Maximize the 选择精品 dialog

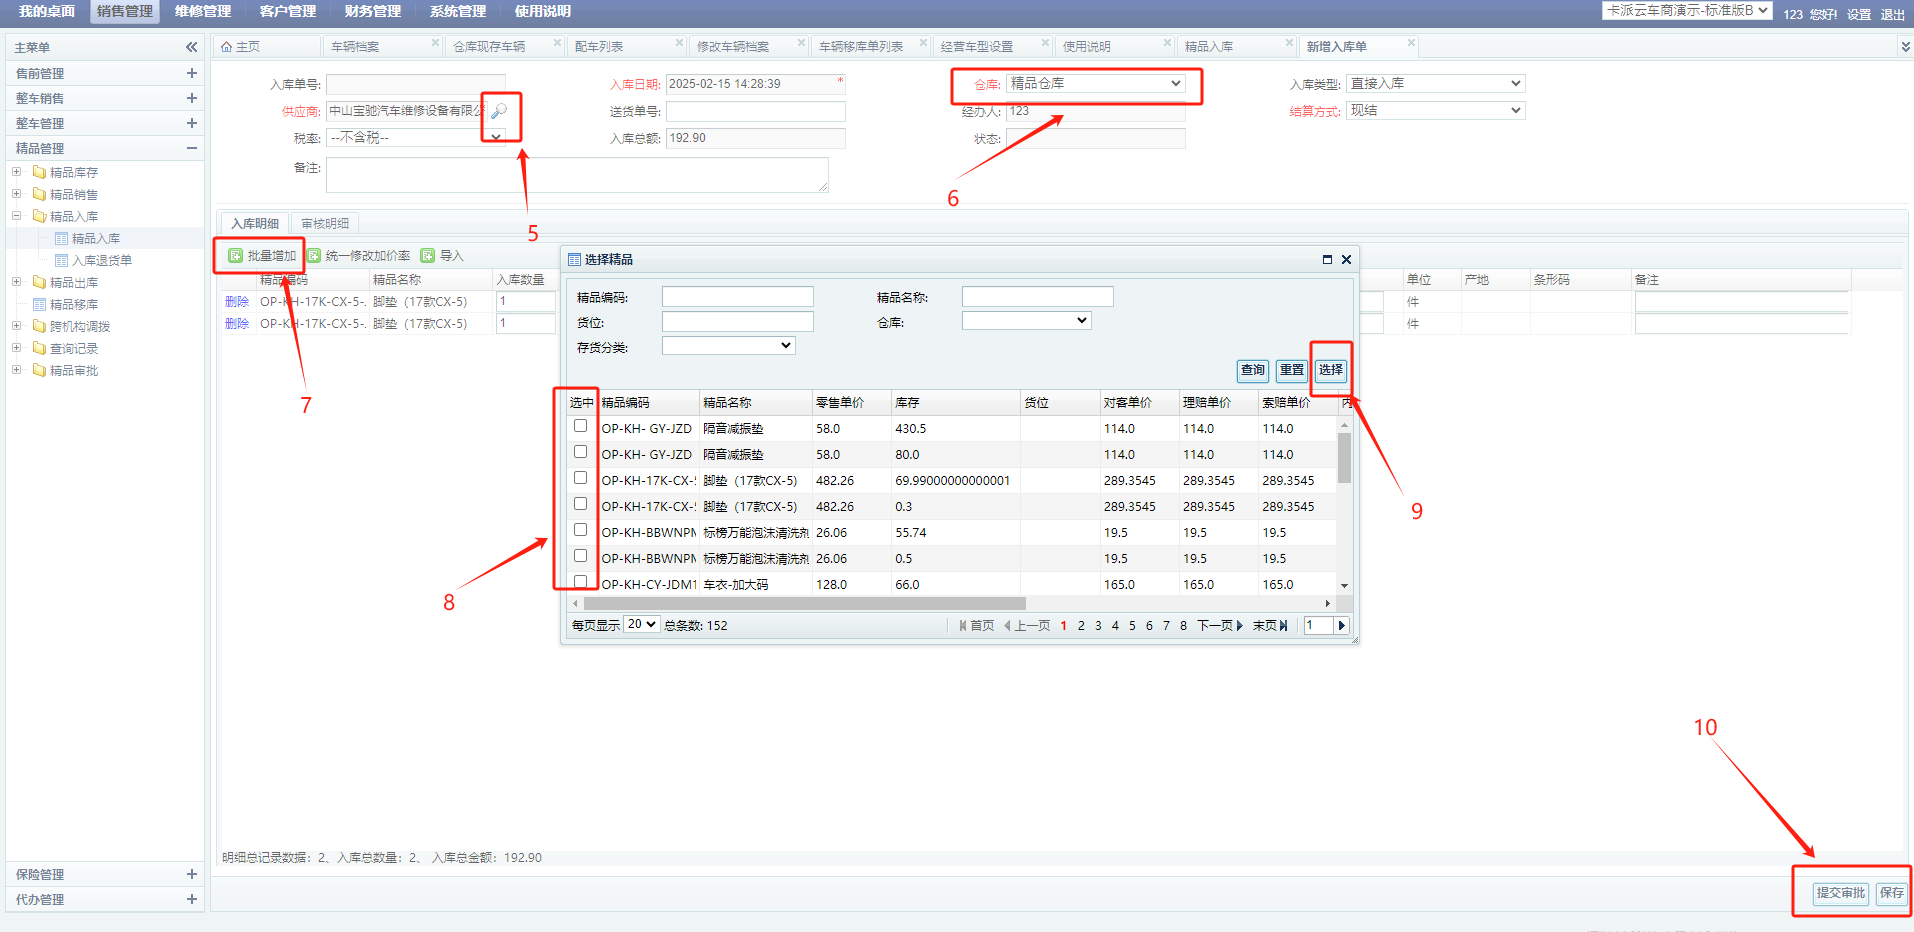point(1327,260)
